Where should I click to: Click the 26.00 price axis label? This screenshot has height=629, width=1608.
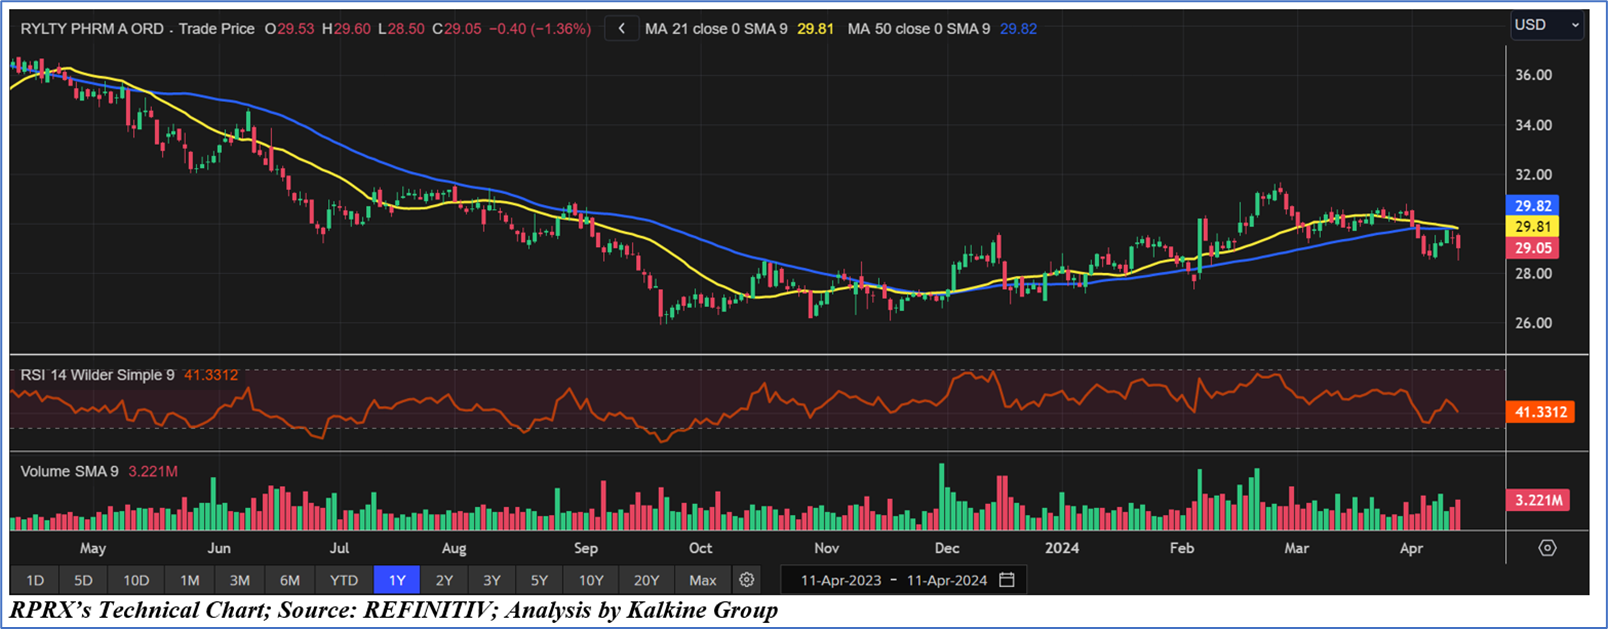click(1533, 323)
